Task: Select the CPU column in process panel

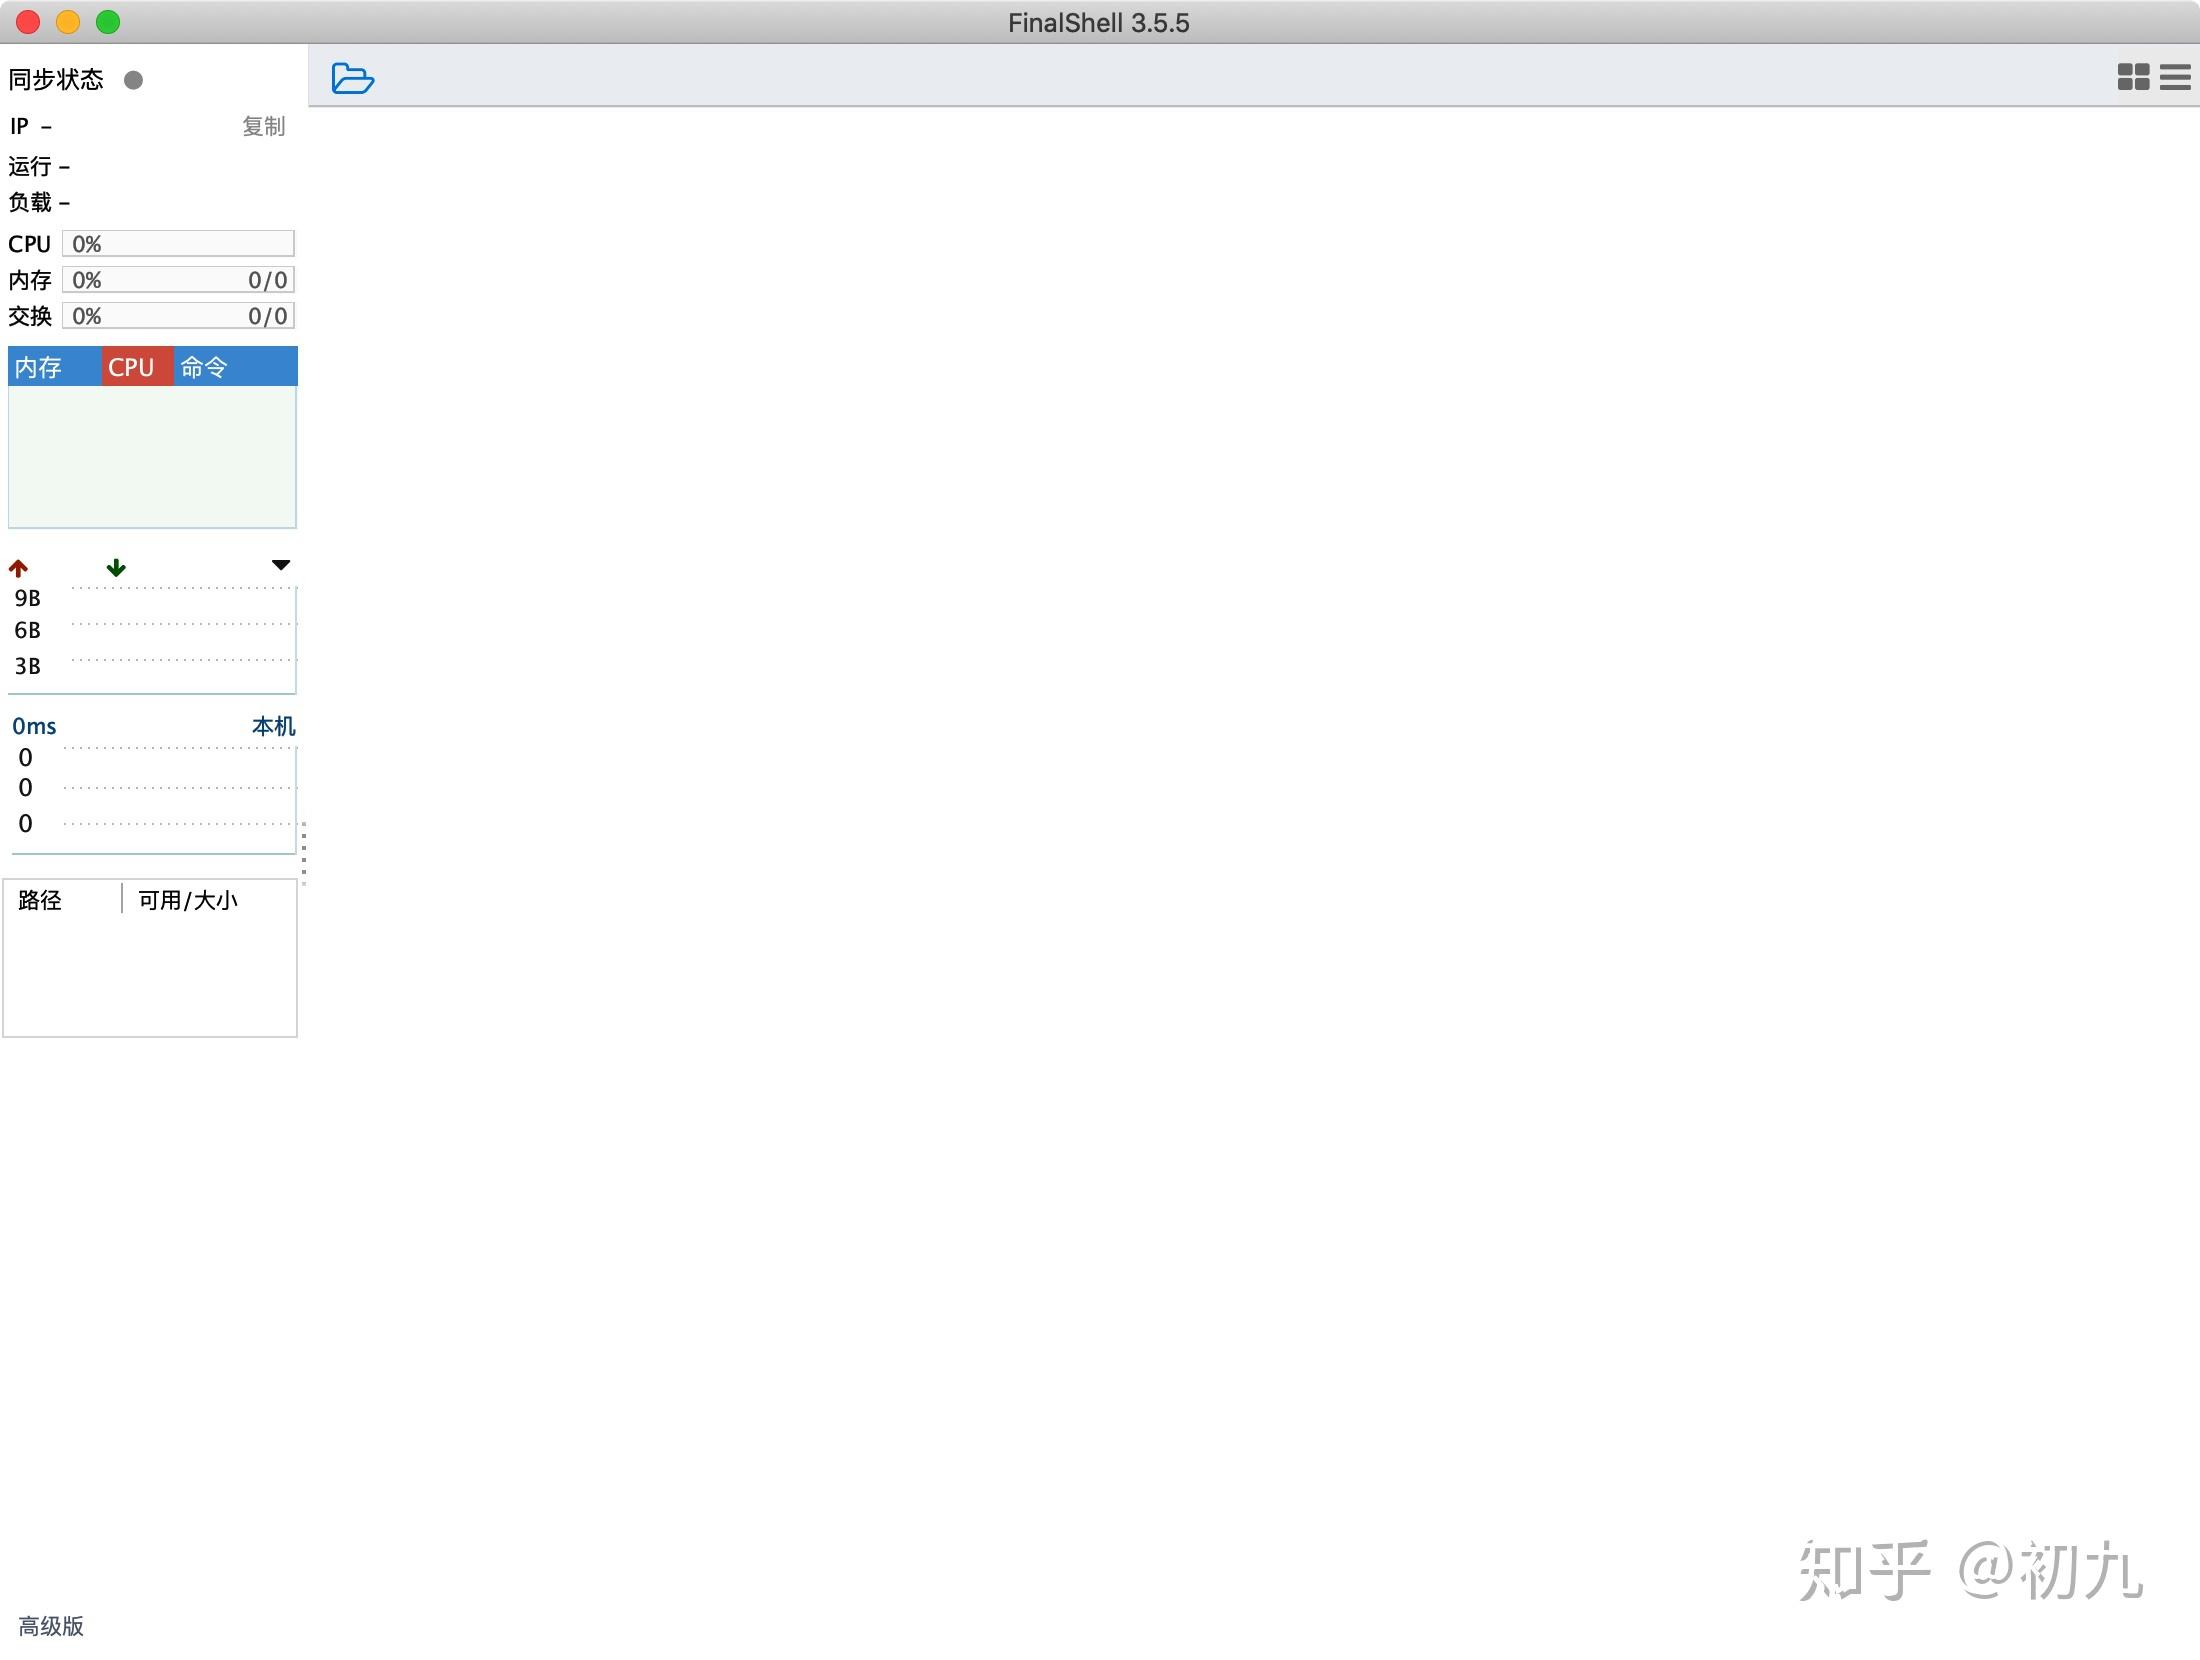Action: click(134, 366)
